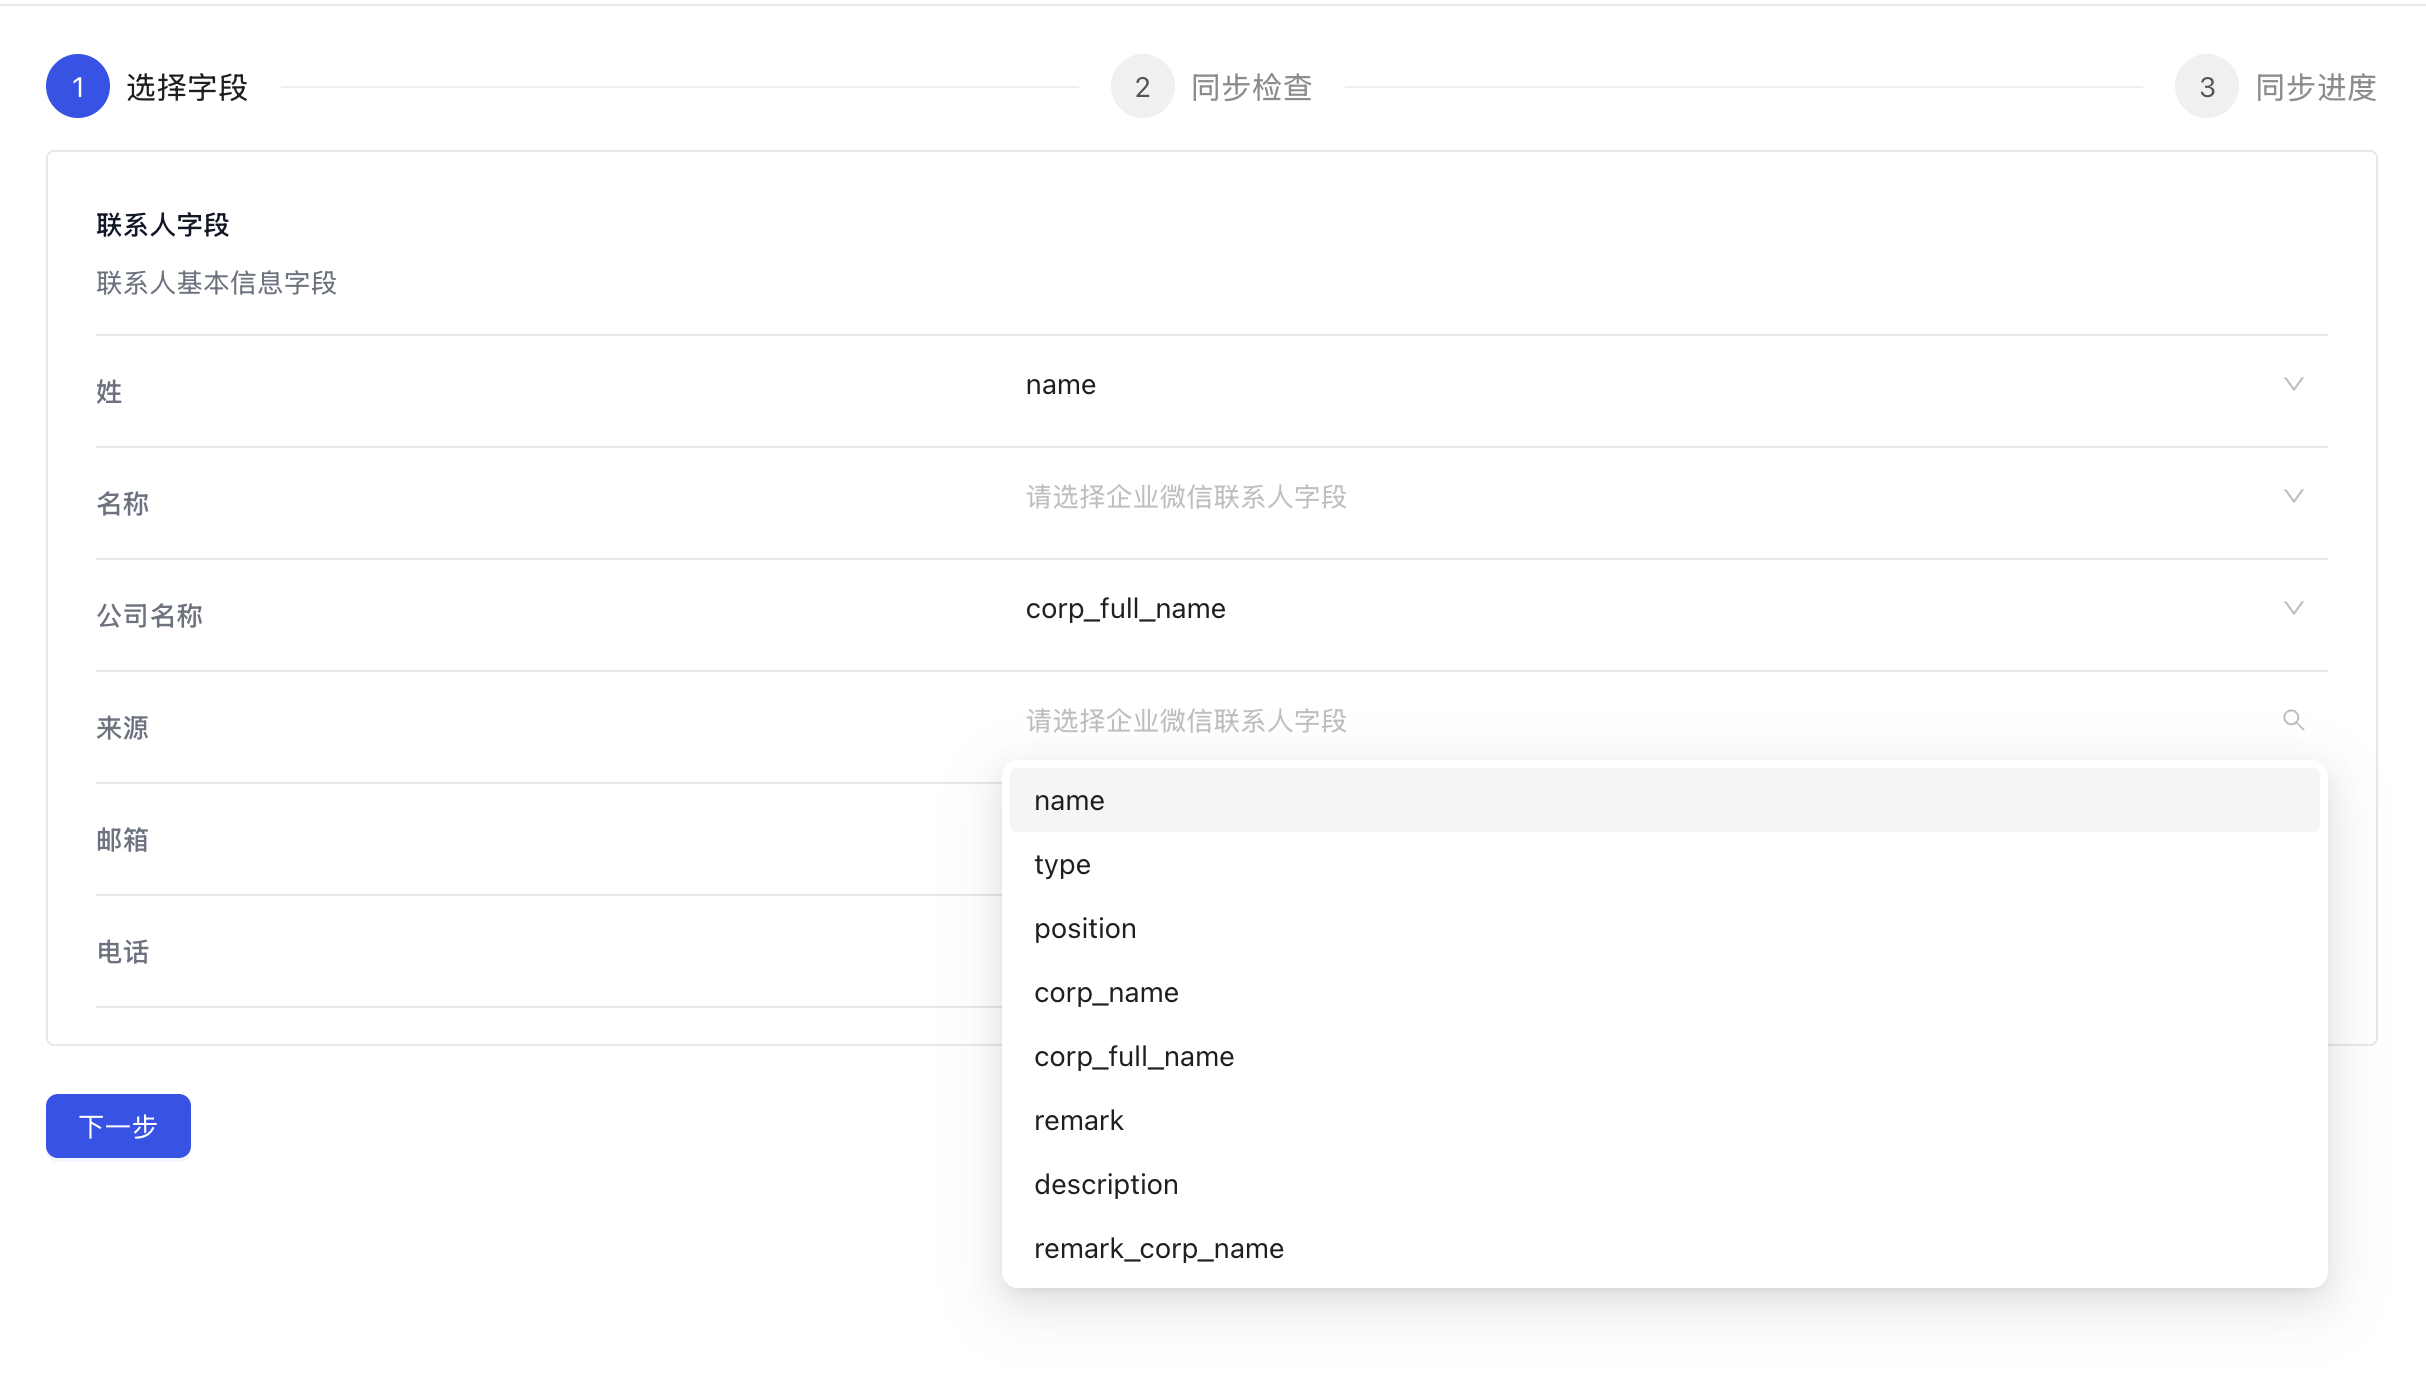Click the 名称 placeholder input field
2426x1380 pixels.
pos(1186,497)
